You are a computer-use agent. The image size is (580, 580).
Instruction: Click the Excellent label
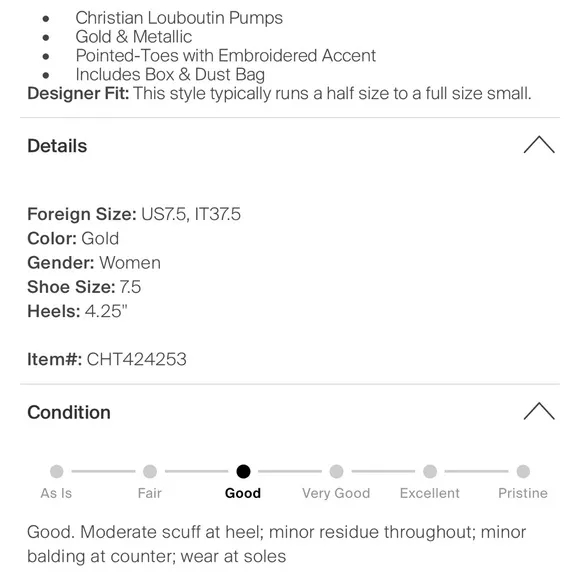(430, 493)
